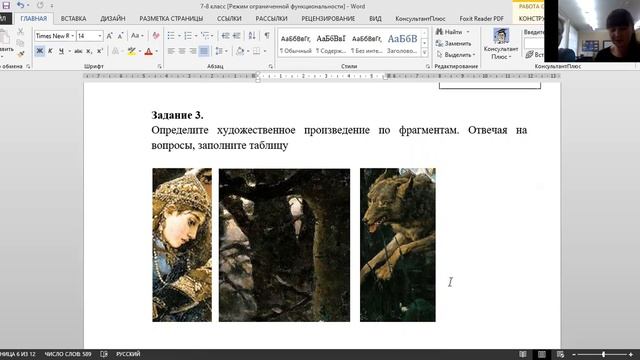Expand the styles gallery more arrow
The width and height of the screenshot is (640, 360).
pyautogui.click(x=424, y=53)
